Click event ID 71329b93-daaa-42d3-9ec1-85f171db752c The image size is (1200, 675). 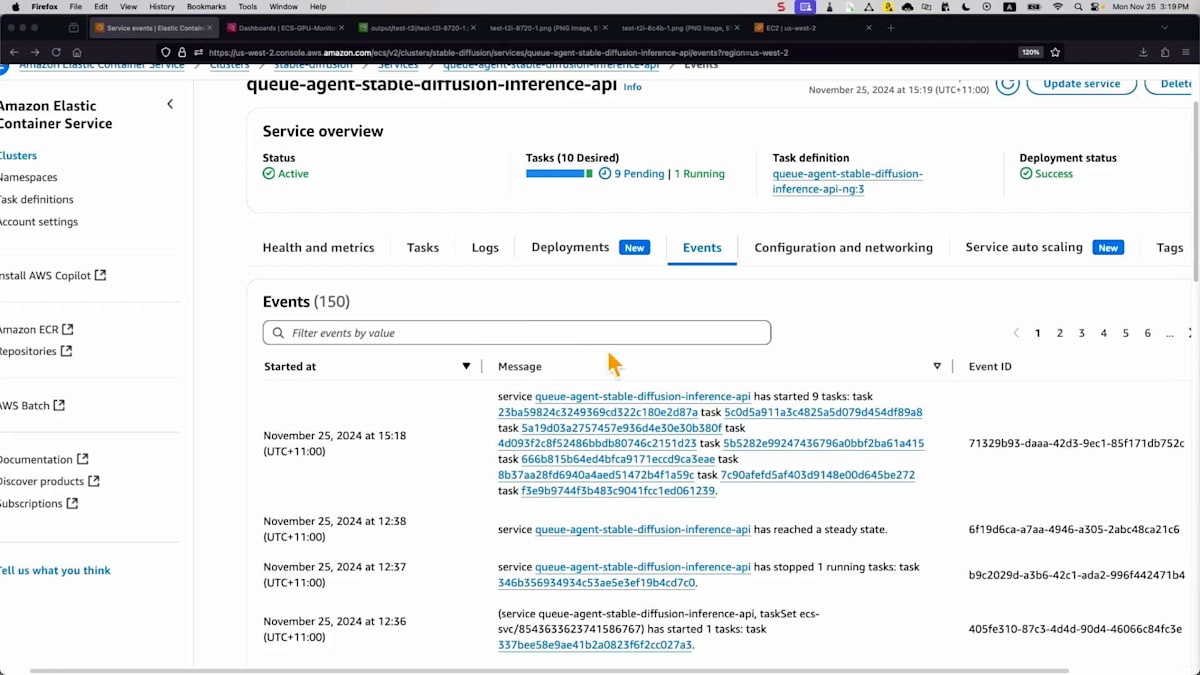point(1076,443)
